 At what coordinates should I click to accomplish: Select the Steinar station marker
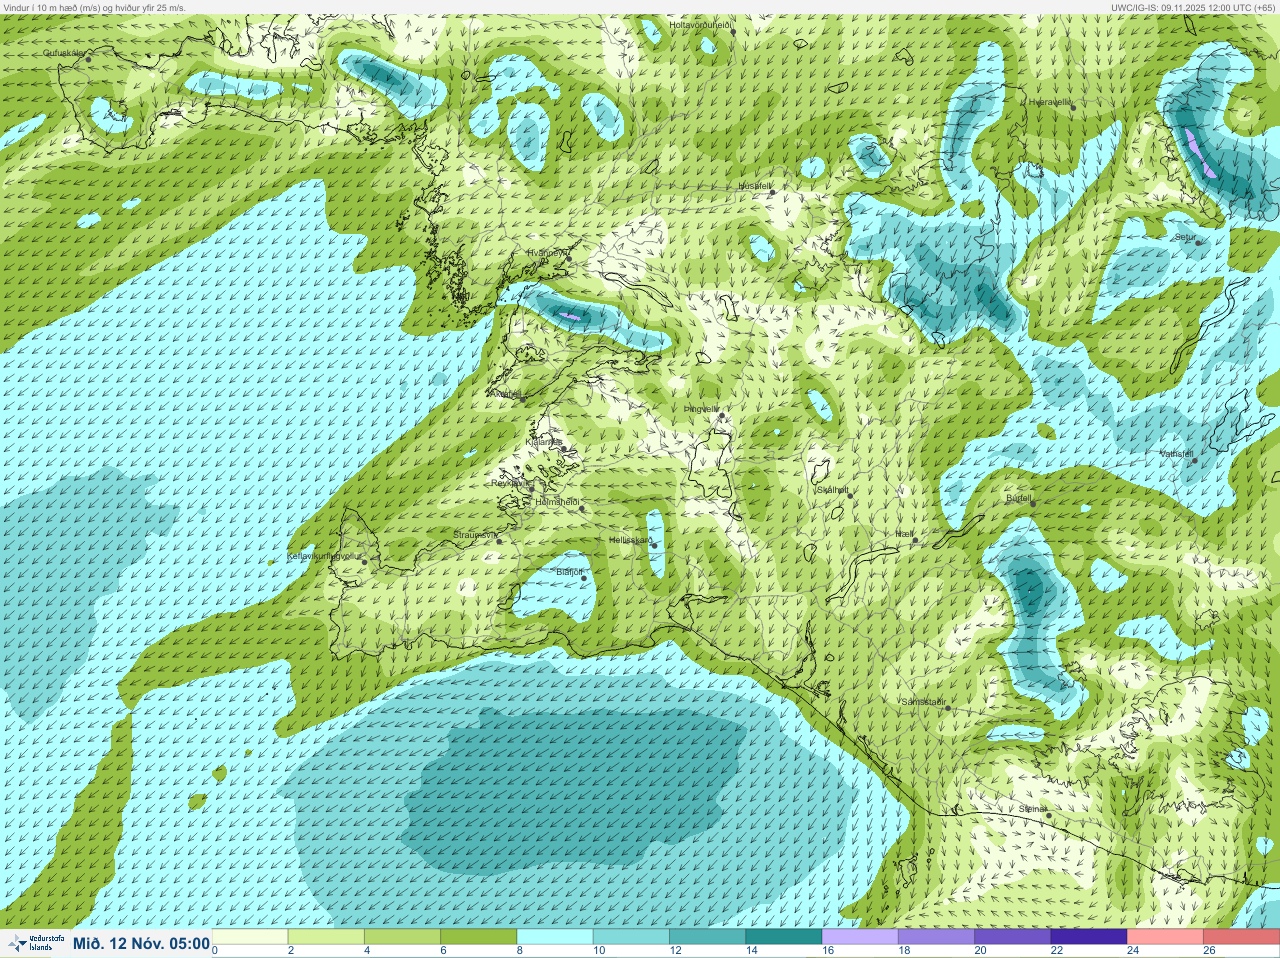click(x=1048, y=815)
